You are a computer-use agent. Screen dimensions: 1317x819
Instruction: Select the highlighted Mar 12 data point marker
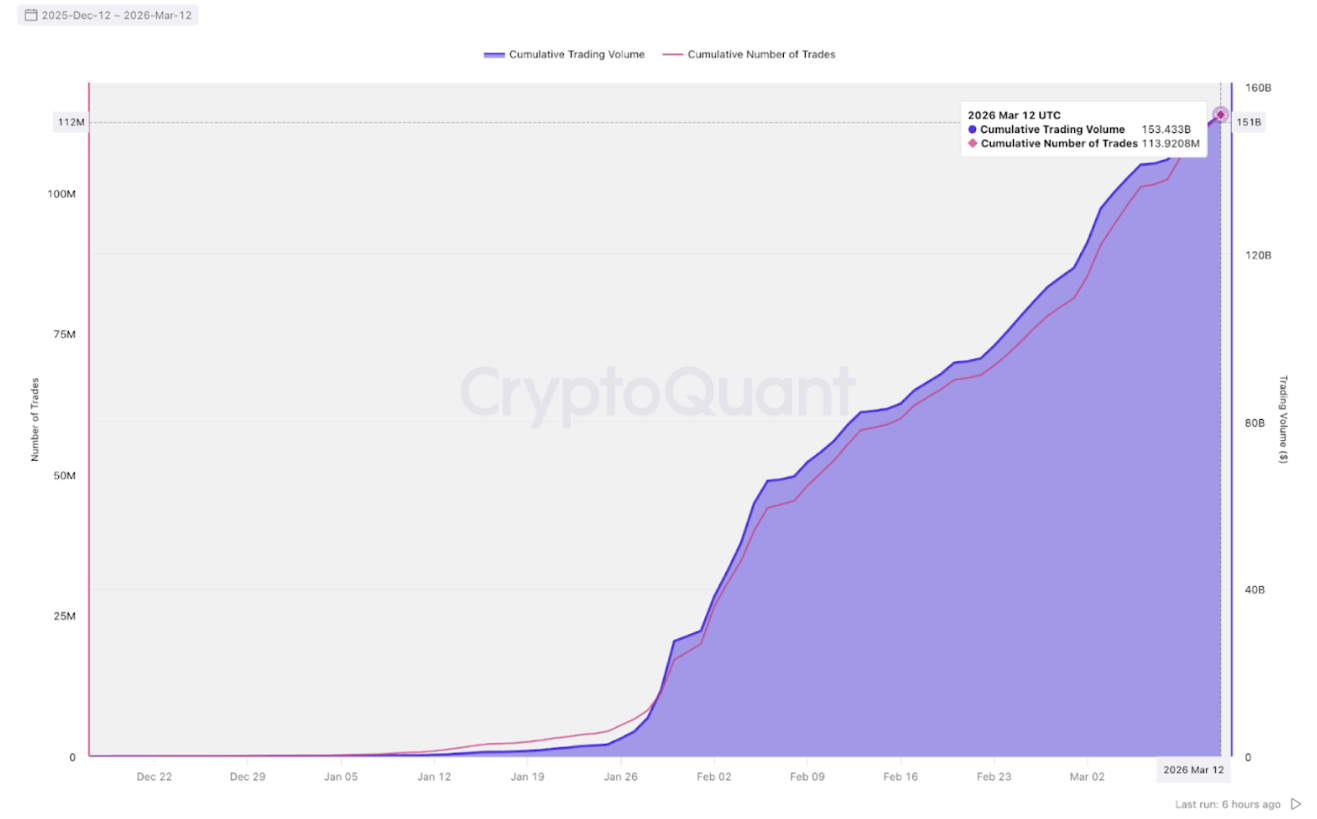coord(1220,115)
